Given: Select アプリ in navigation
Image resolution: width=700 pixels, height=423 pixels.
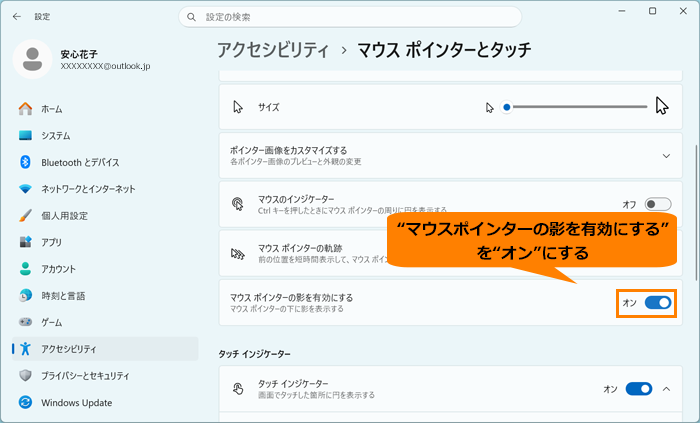Looking at the screenshot, I should click(x=105, y=242).
